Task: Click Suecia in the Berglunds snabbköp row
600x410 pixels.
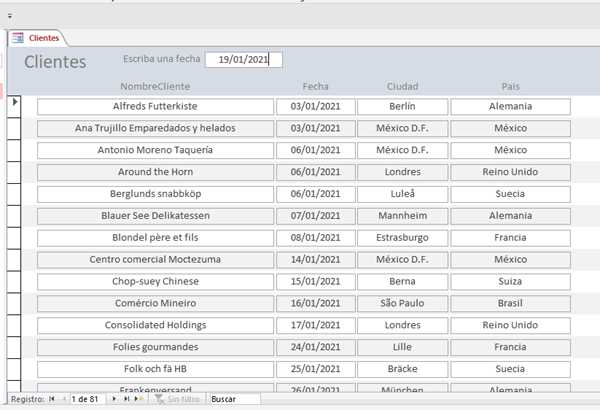Action: 510,194
